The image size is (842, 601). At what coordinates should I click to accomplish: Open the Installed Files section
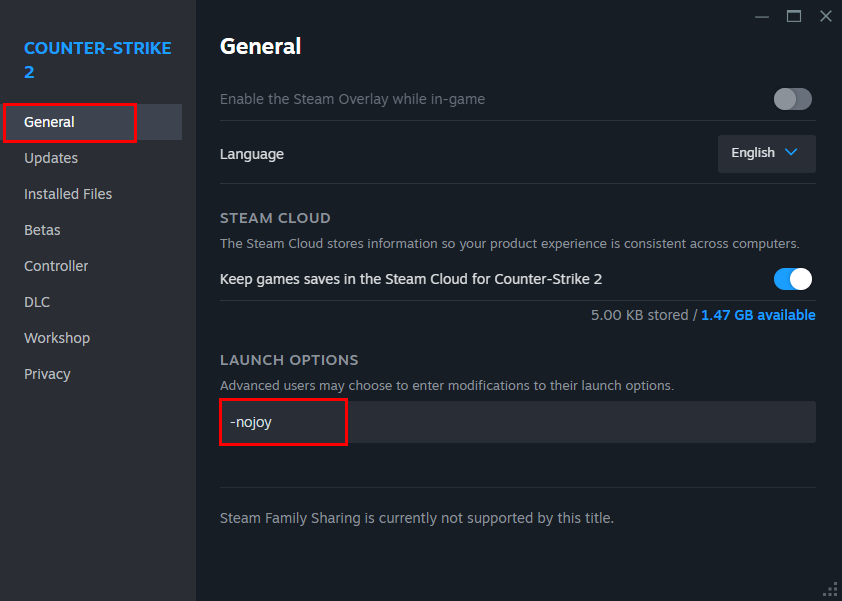tap(68, 194)
